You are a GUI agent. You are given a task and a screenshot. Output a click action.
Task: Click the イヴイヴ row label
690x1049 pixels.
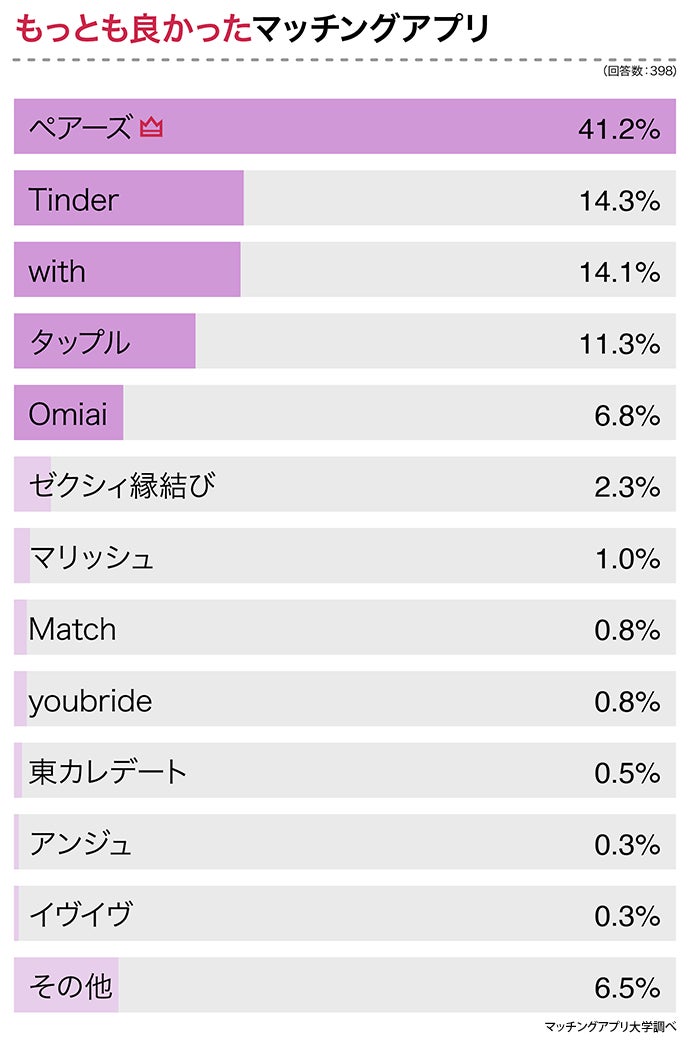tap(81, 914)
